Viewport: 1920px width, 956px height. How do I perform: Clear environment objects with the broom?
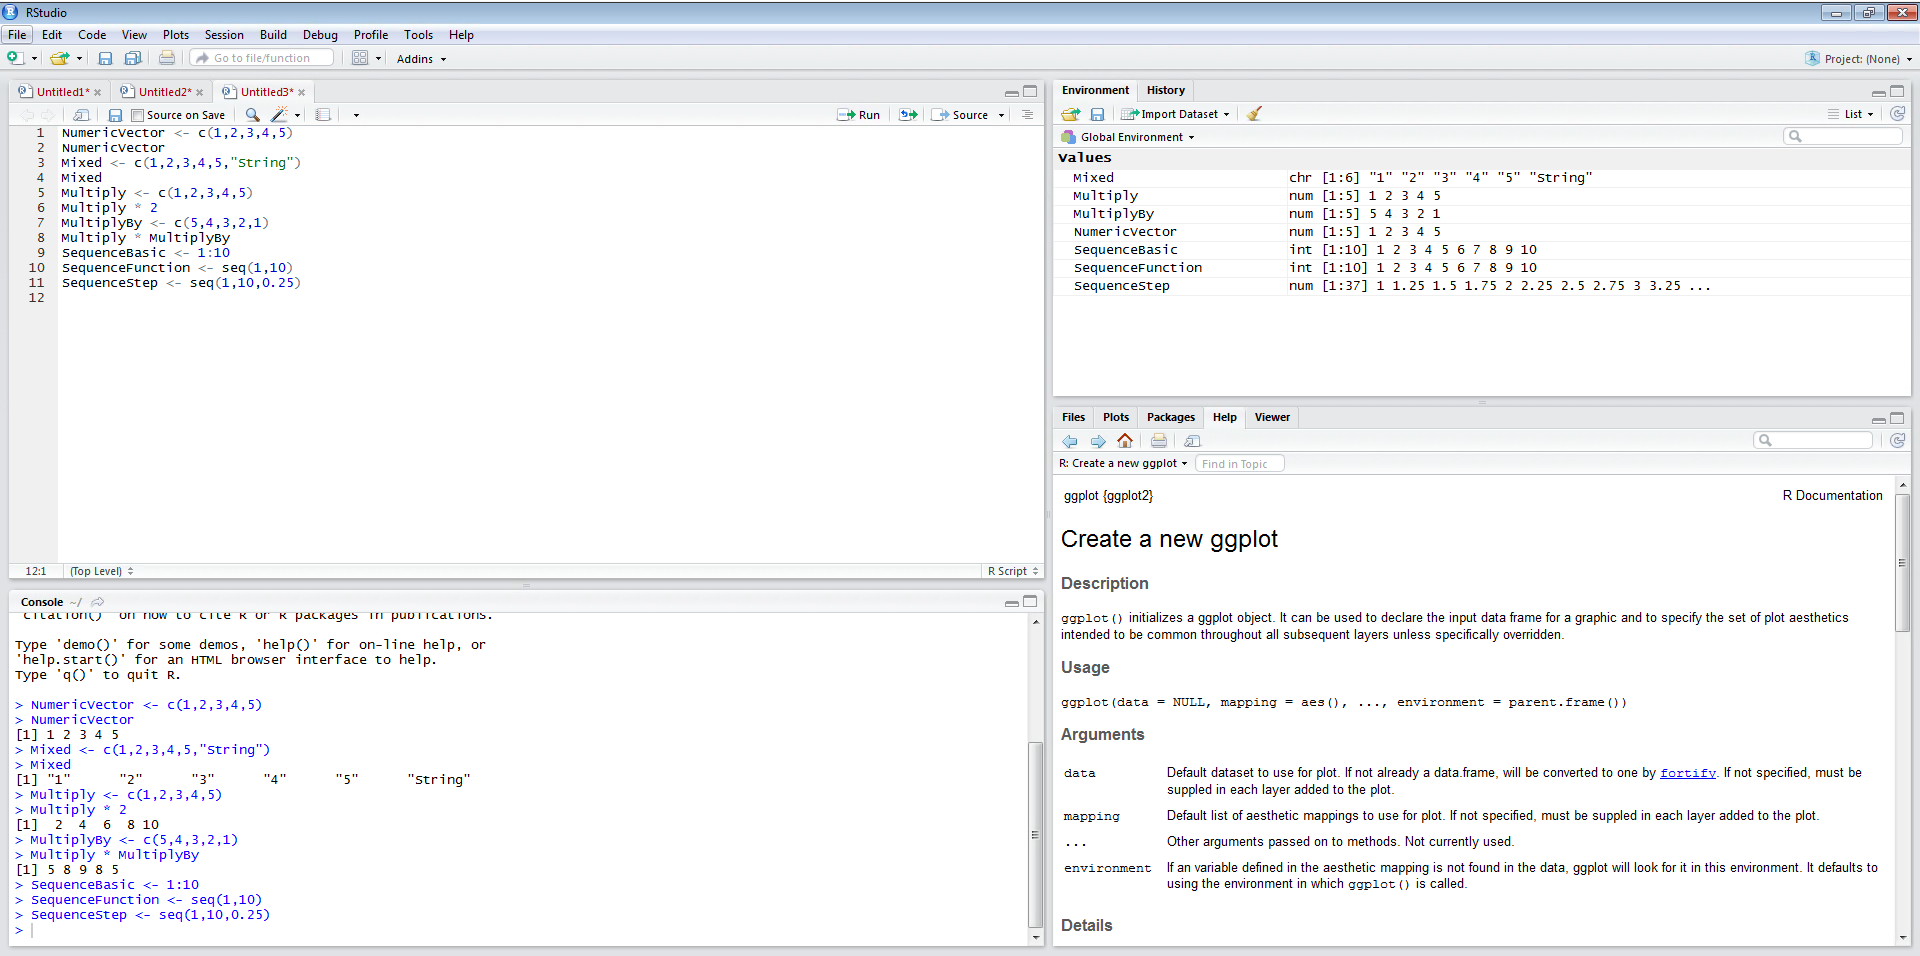(1254, 114)
